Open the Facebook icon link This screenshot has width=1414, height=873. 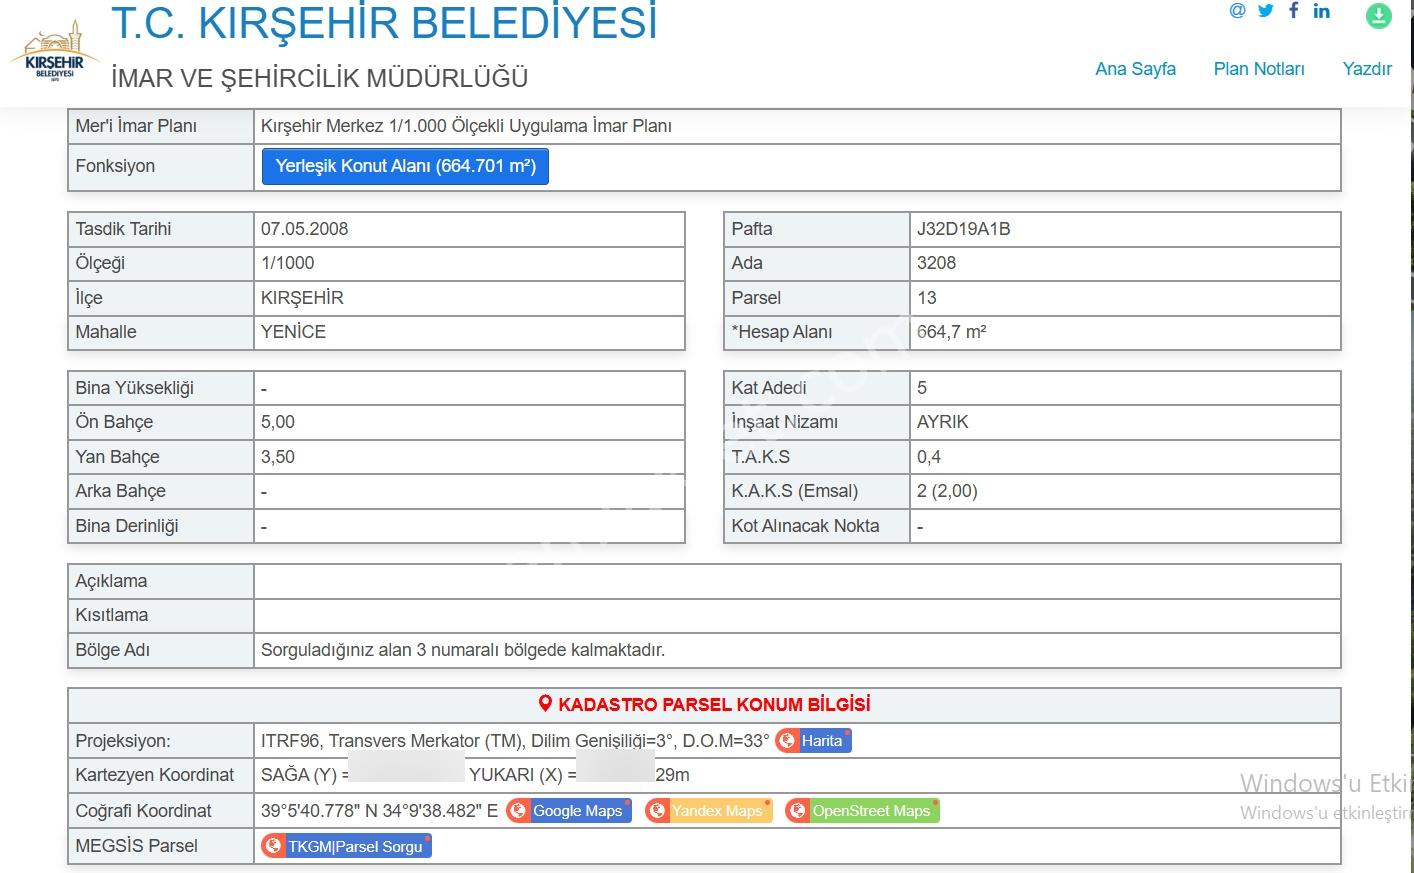pos(1294,11)
